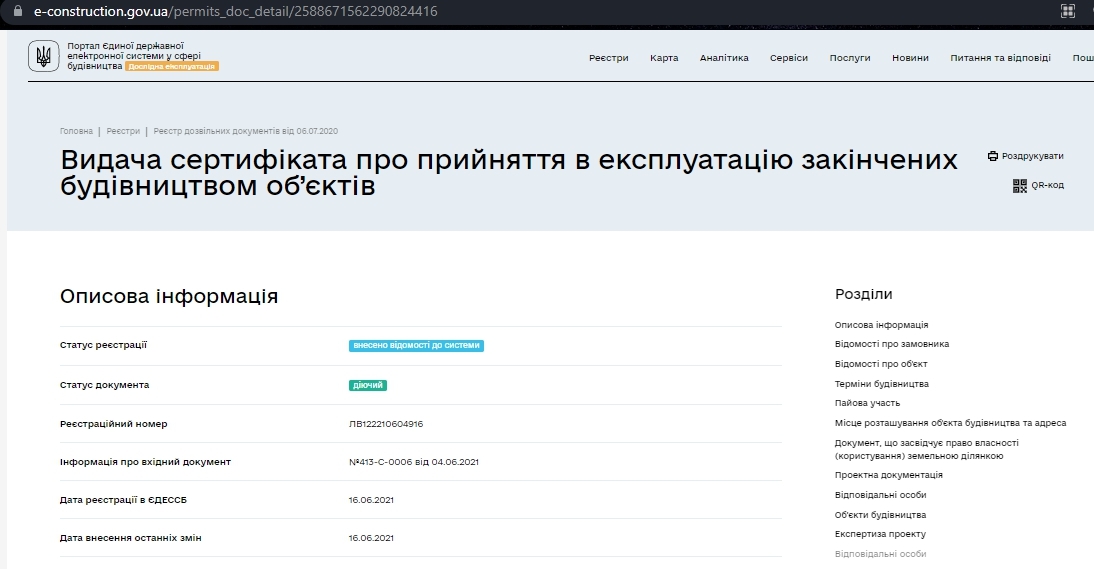Jump to Терміни будівництва section
The image size is (1094, 569).
[882, 384]
